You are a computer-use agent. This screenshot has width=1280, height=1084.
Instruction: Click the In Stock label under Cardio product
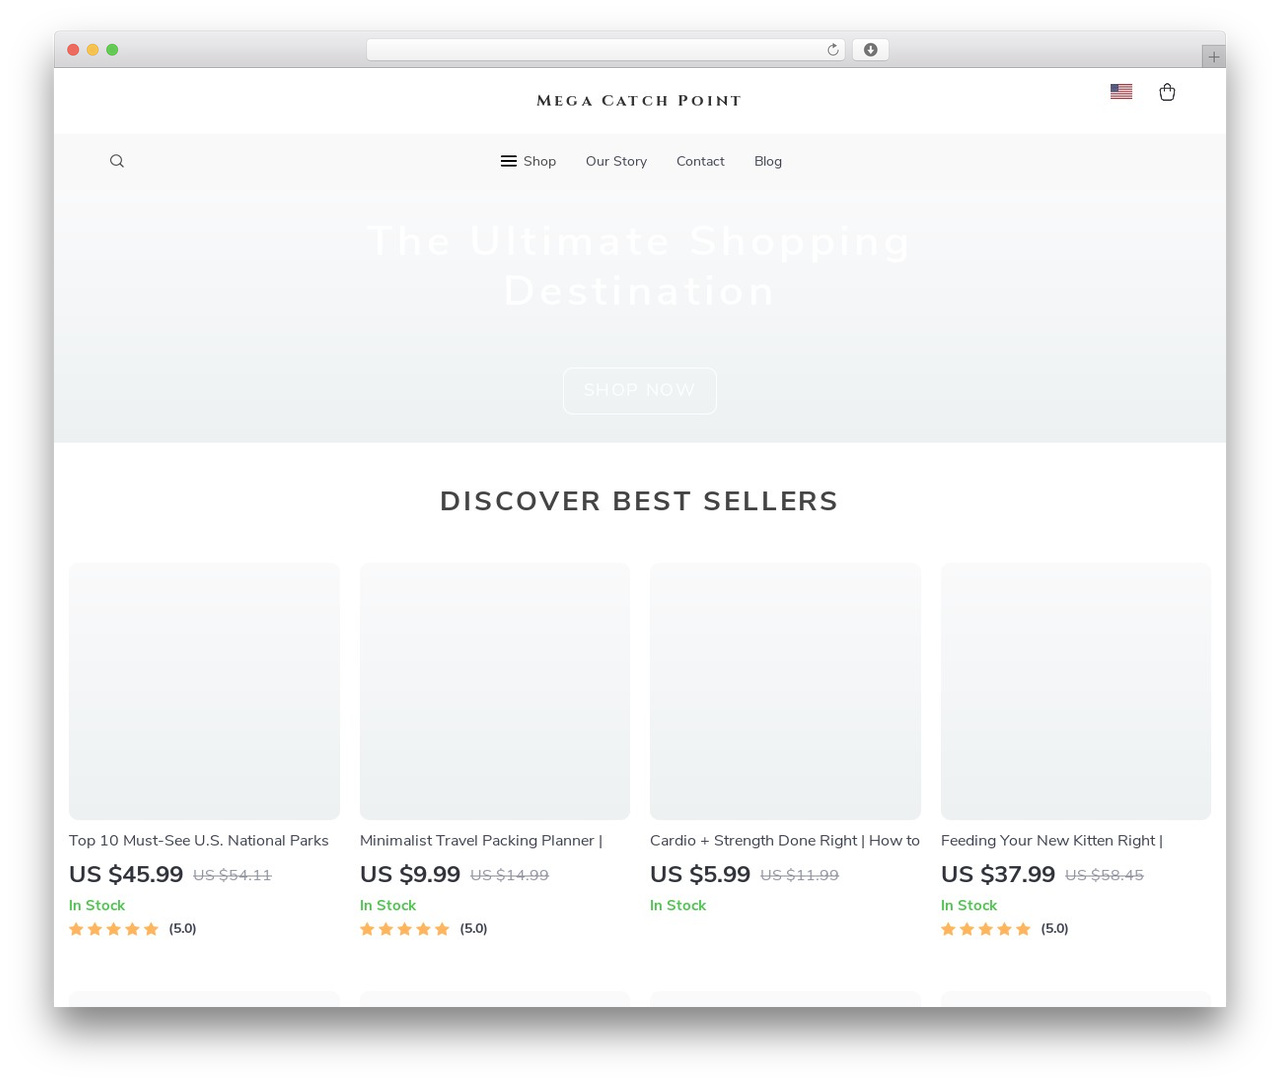click(x=678, y=905)
